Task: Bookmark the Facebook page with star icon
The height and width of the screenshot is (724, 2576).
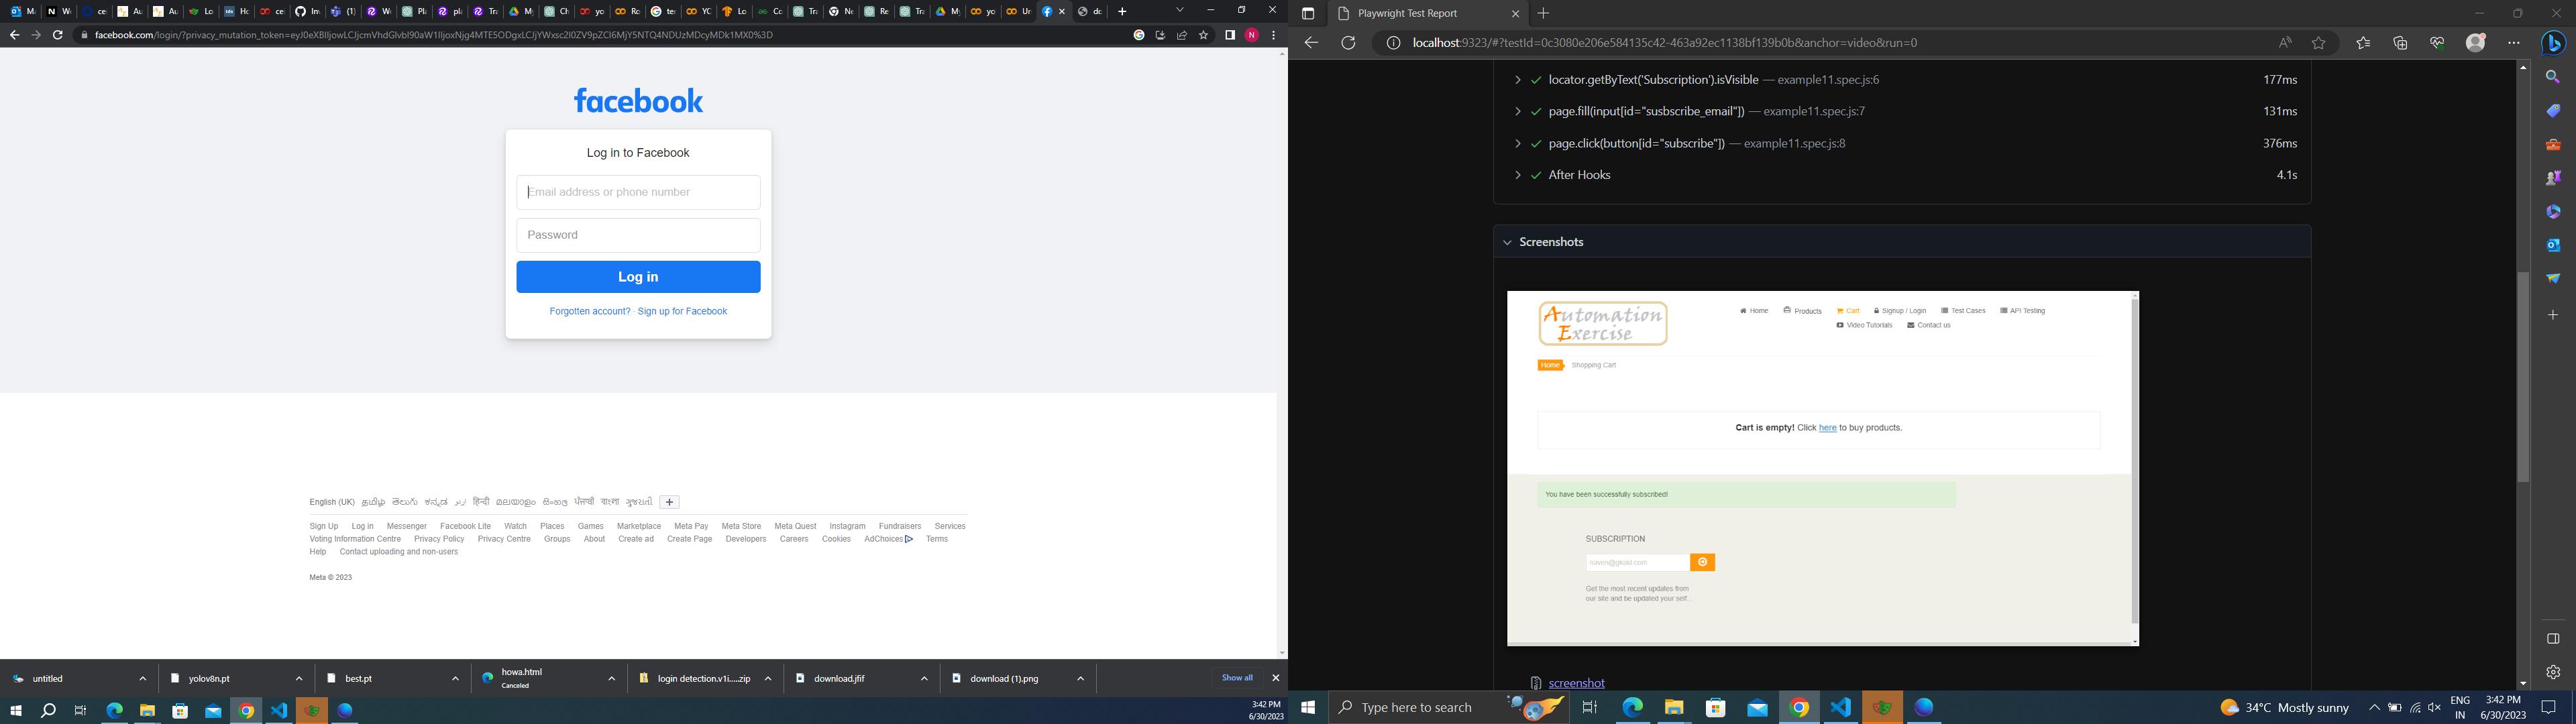Action: coord(1204,35)
